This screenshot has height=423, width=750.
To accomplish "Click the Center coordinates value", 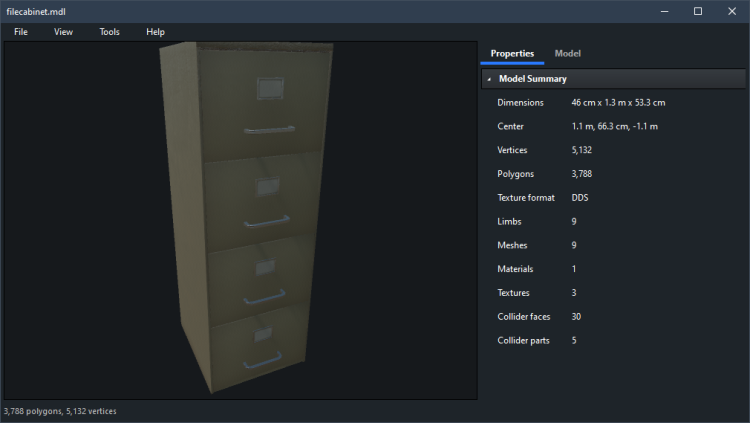I will coord(614,126).
